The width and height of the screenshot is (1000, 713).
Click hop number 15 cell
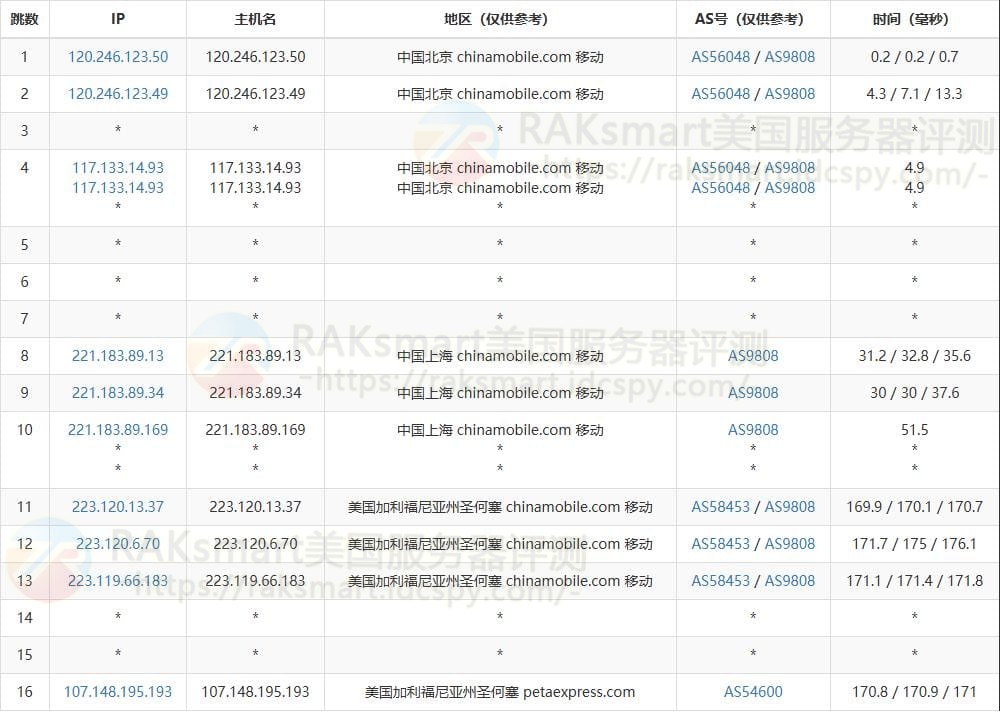click(x=24, y=655)
